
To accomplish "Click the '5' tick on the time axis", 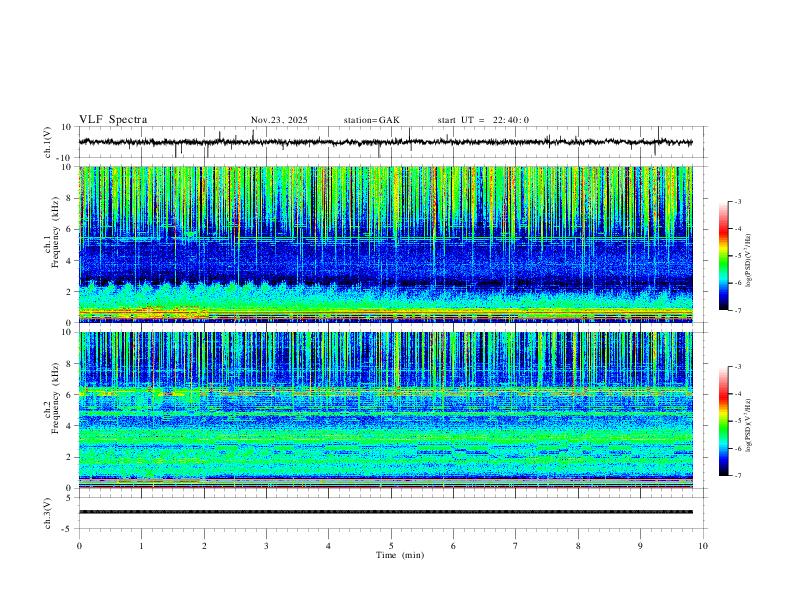I will point(391,546).
